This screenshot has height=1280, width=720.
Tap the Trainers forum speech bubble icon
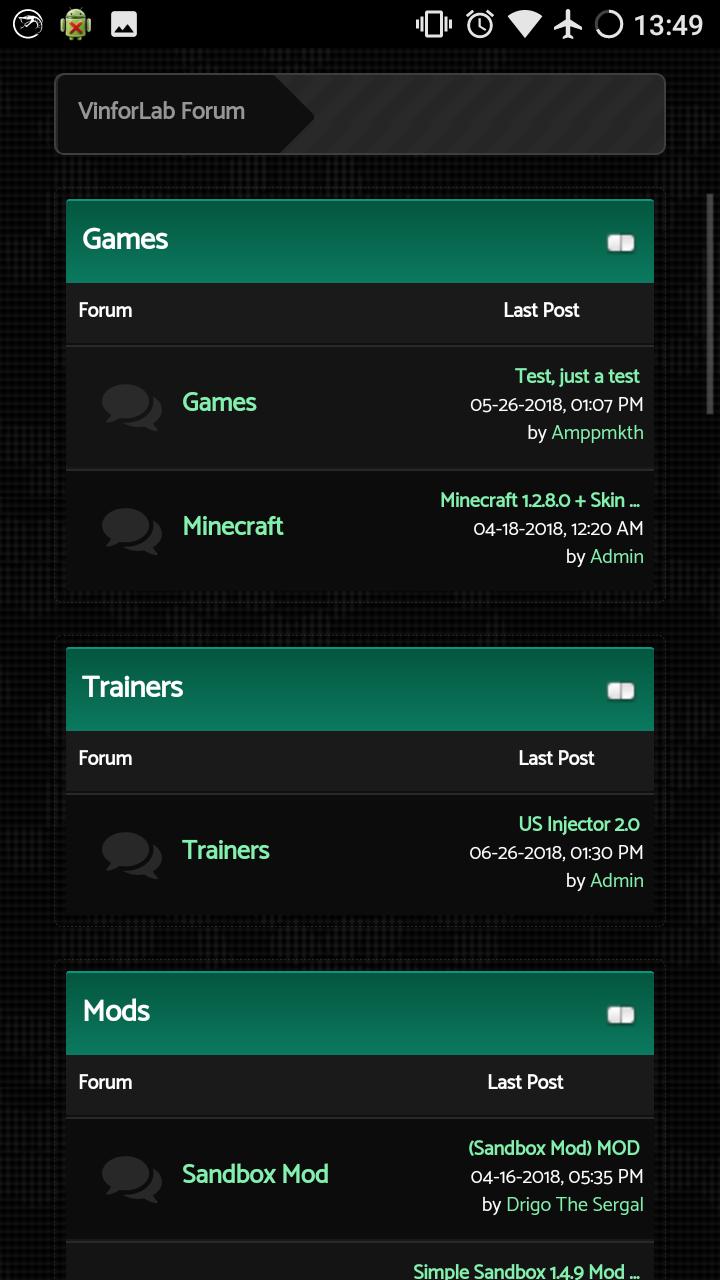click(x=131, y=854)
